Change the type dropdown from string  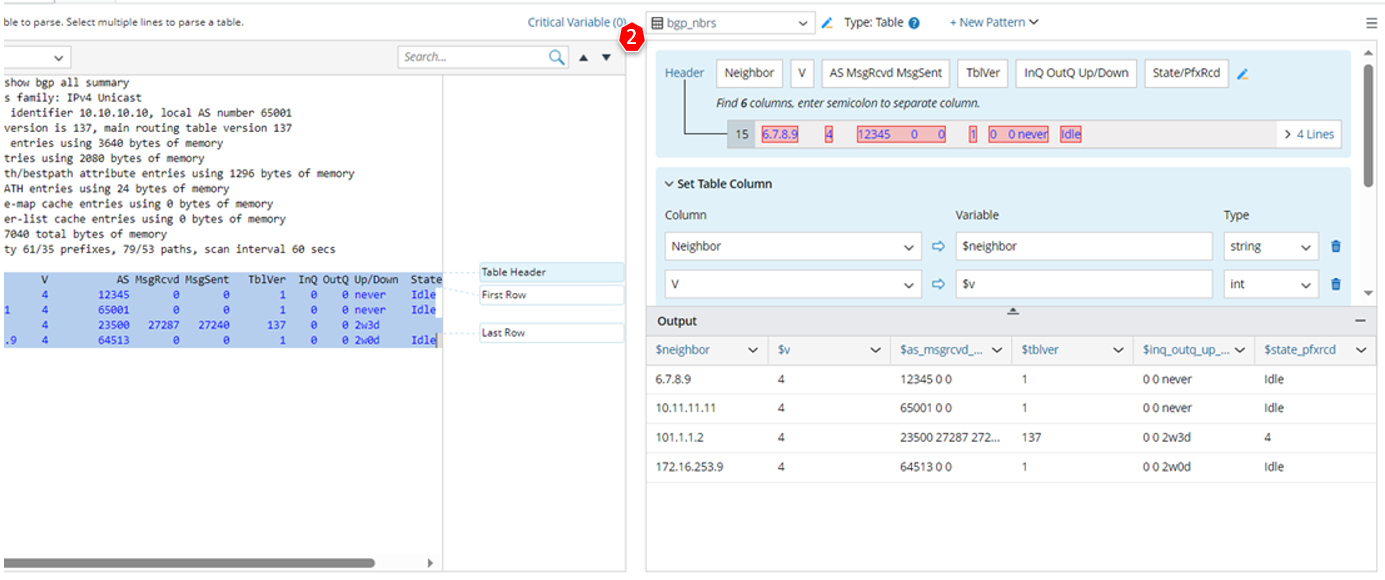1271,247
